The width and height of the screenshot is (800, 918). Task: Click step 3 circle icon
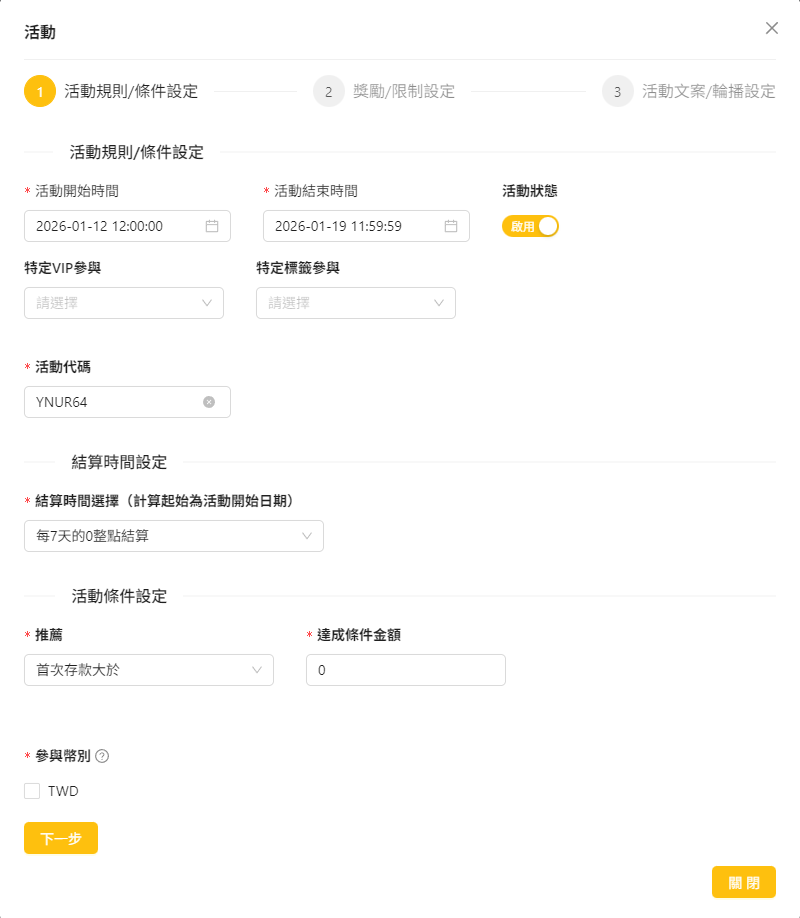pyautogui.click(x=617, y=92)
